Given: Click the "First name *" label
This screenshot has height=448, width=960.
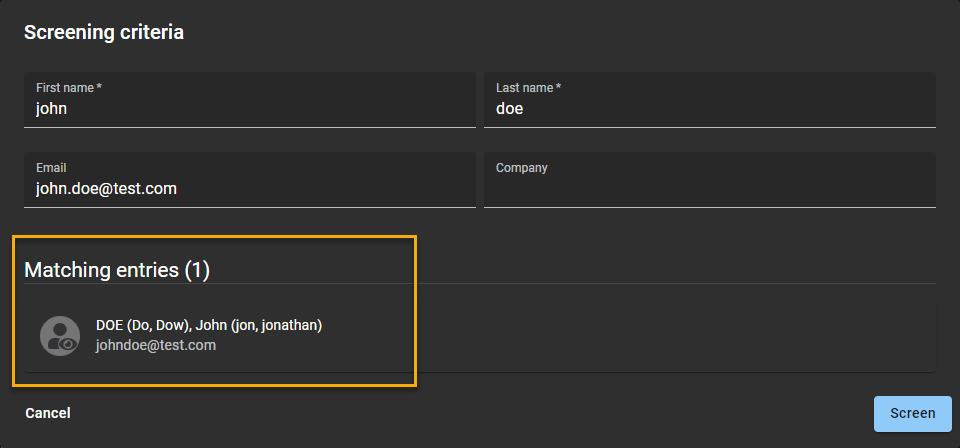Looking at the screenshot, I should tap(69, 88).
